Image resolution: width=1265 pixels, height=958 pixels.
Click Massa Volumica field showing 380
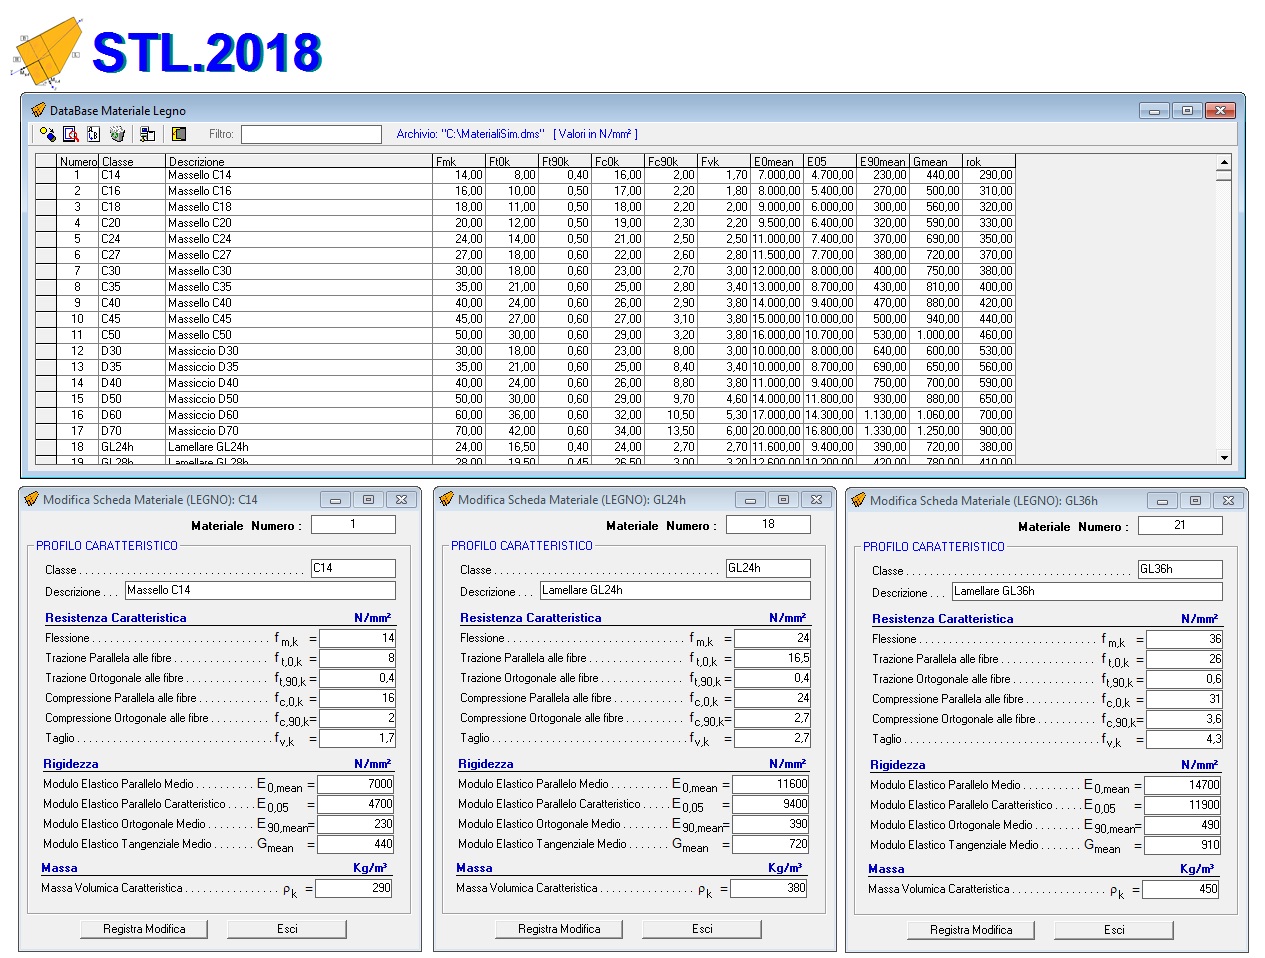(x=769, y=888)
